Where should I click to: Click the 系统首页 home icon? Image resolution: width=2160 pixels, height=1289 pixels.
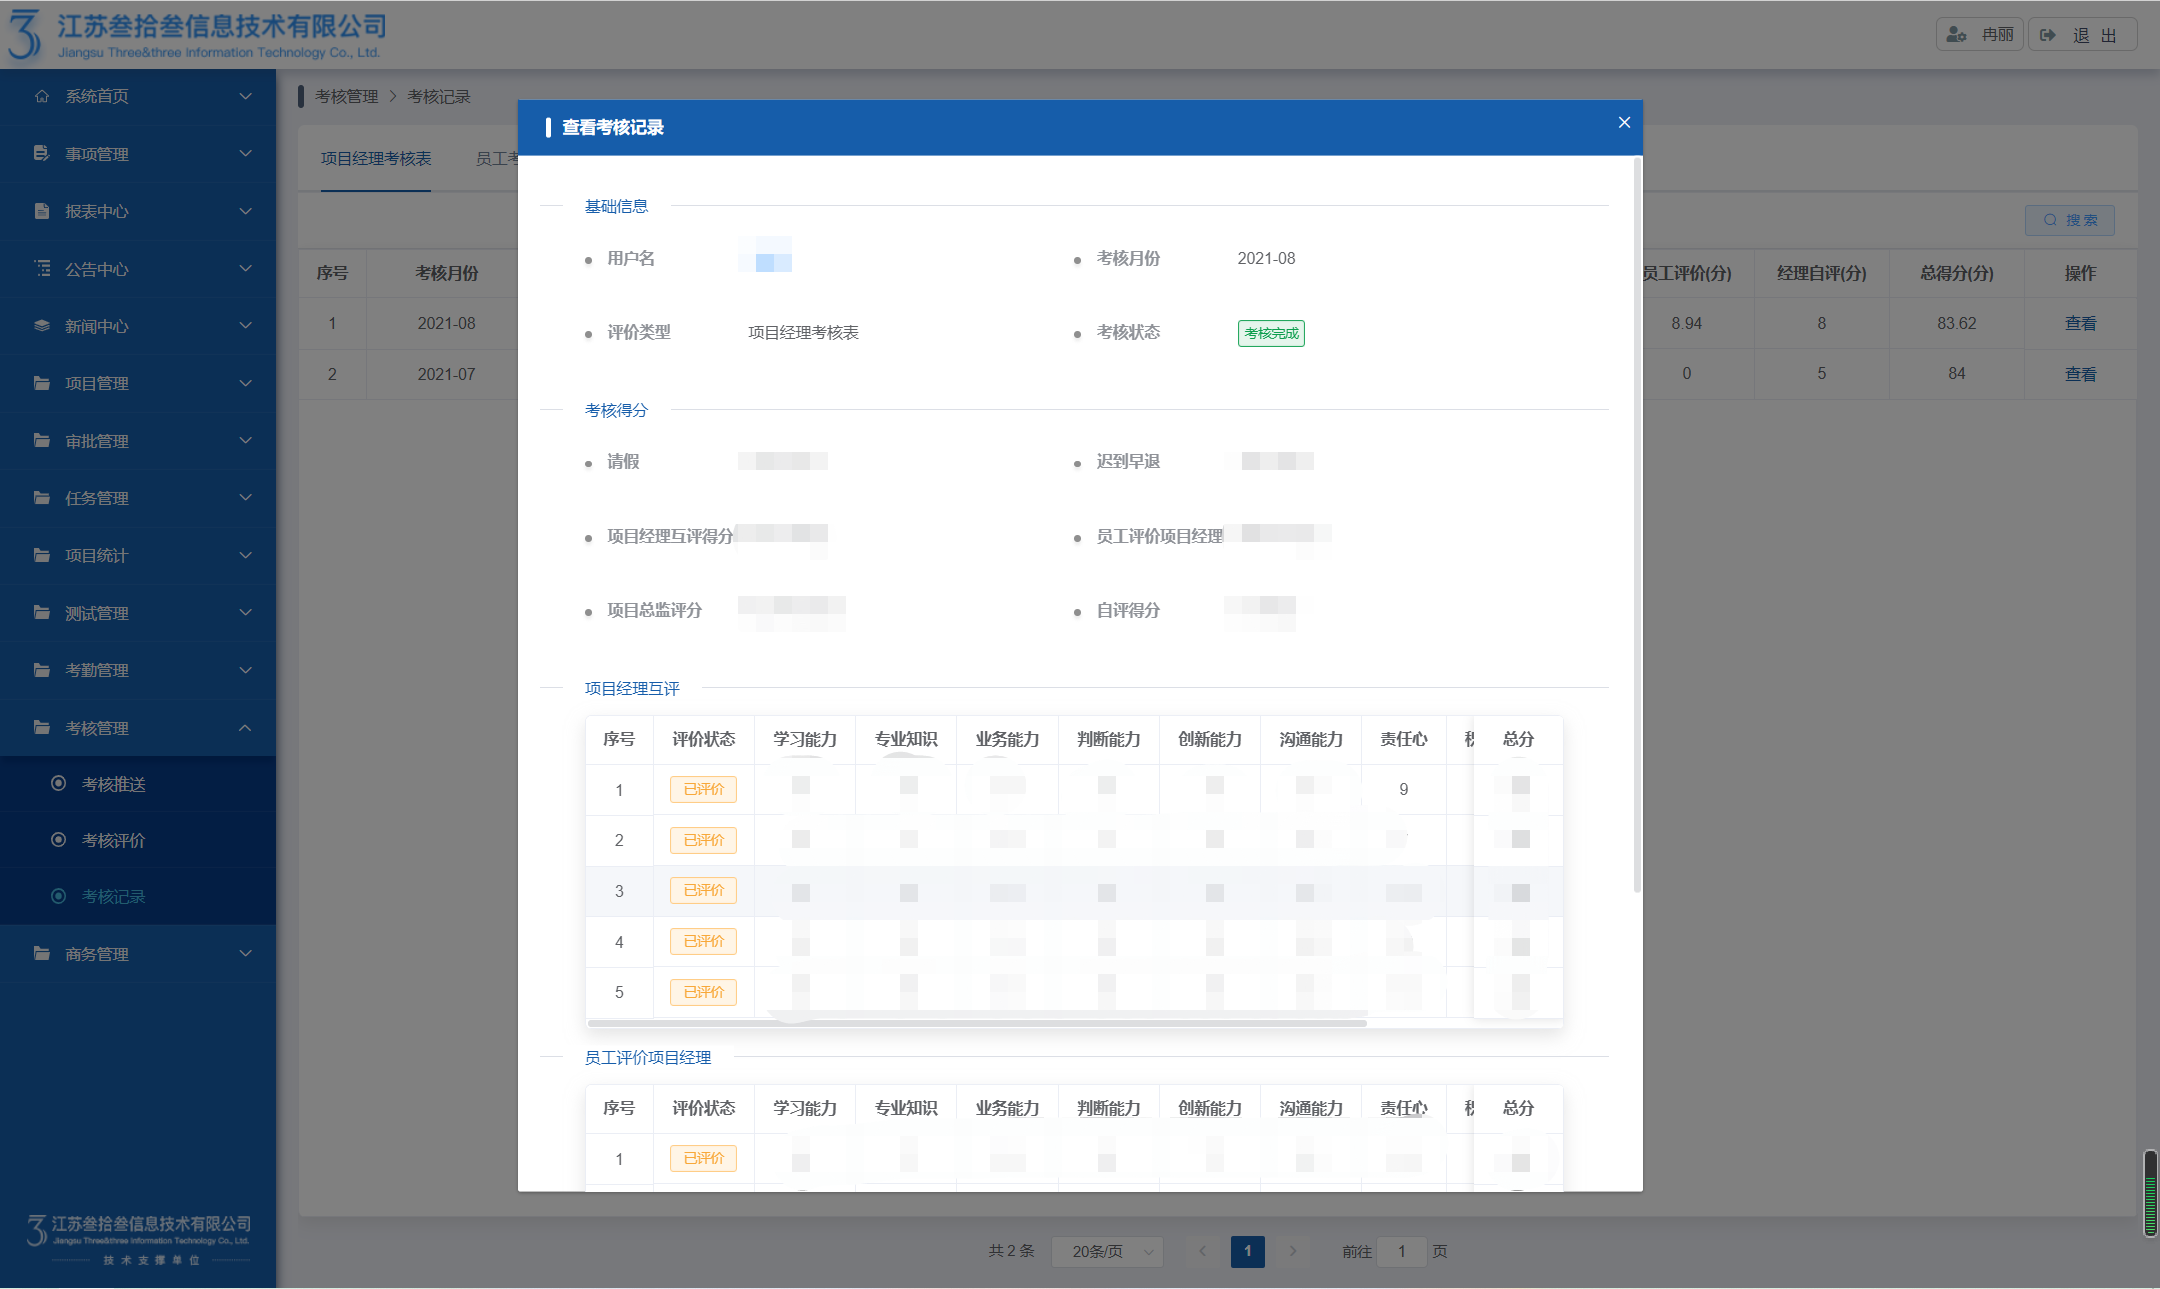(x=41, y=96)
